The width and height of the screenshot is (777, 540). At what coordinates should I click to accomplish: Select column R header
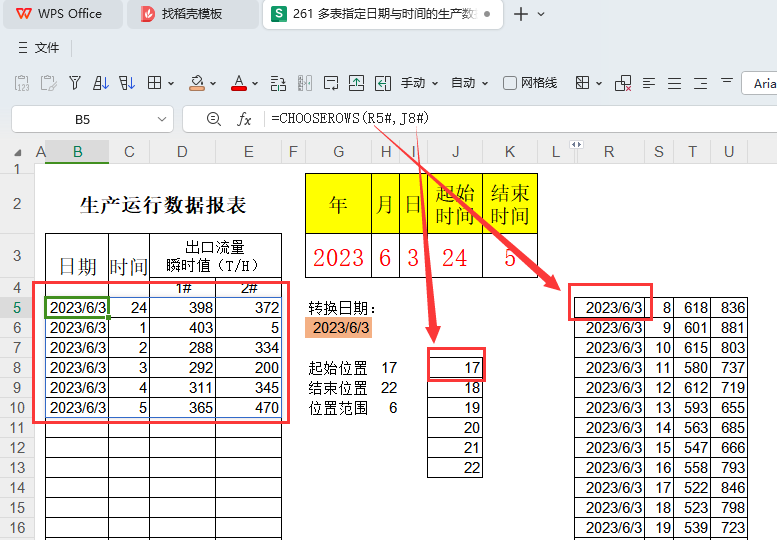[610, 152]
